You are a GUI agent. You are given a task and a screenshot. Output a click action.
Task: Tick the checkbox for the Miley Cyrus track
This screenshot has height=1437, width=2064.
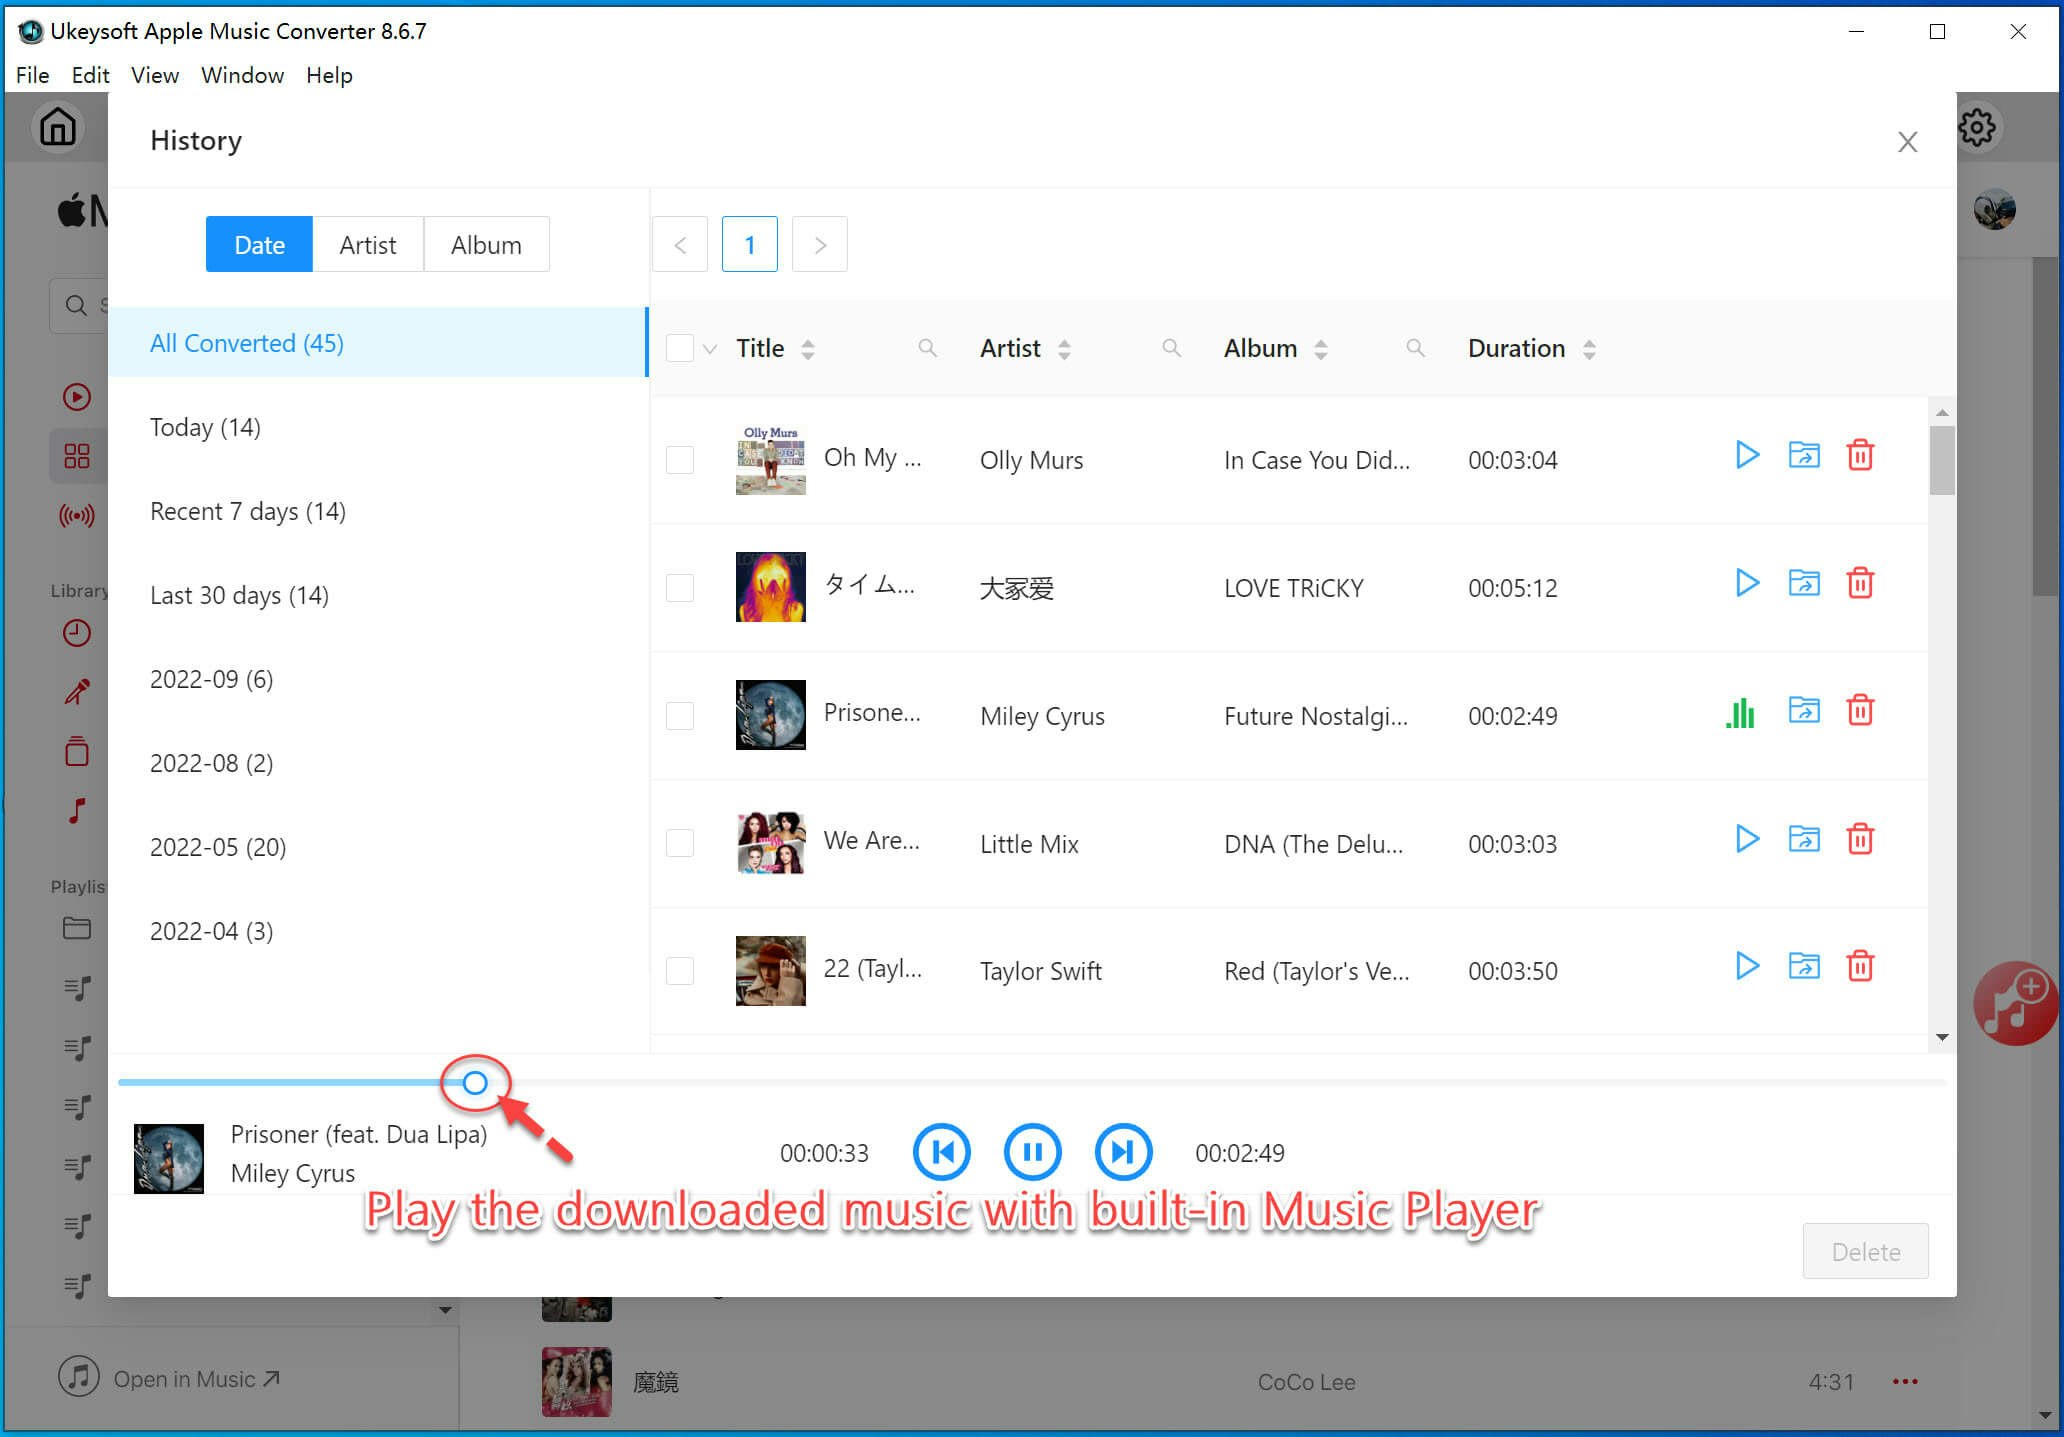tap(680, 716)
